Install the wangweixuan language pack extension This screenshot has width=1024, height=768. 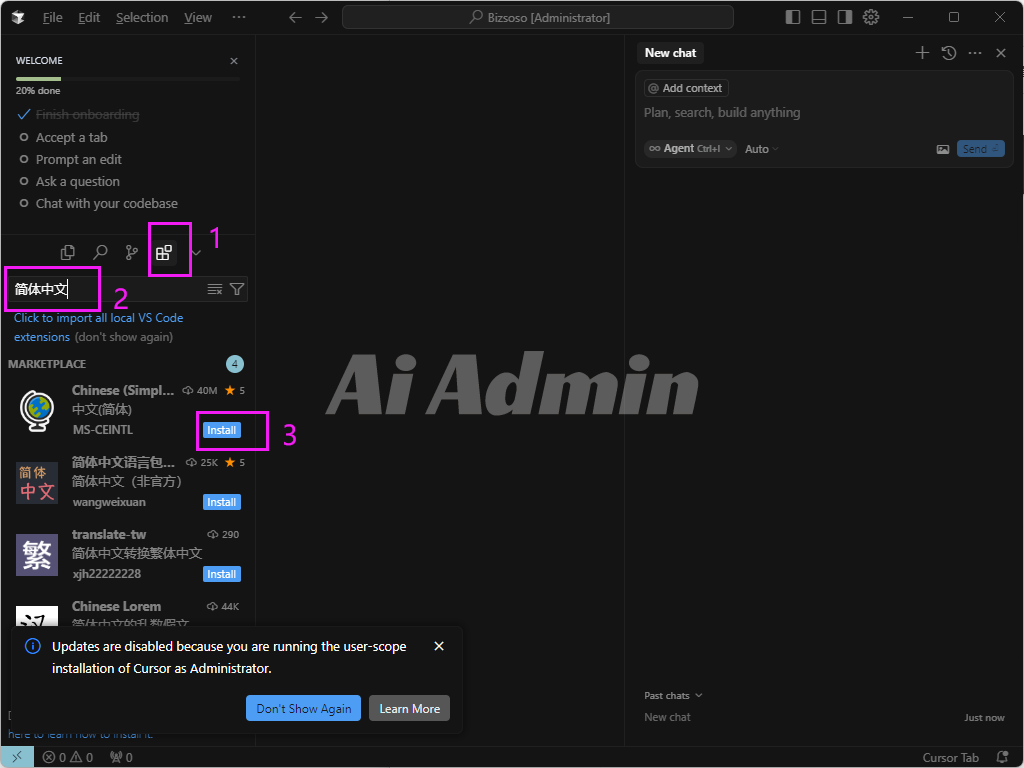pyautogui.click(x=221, y=502)
